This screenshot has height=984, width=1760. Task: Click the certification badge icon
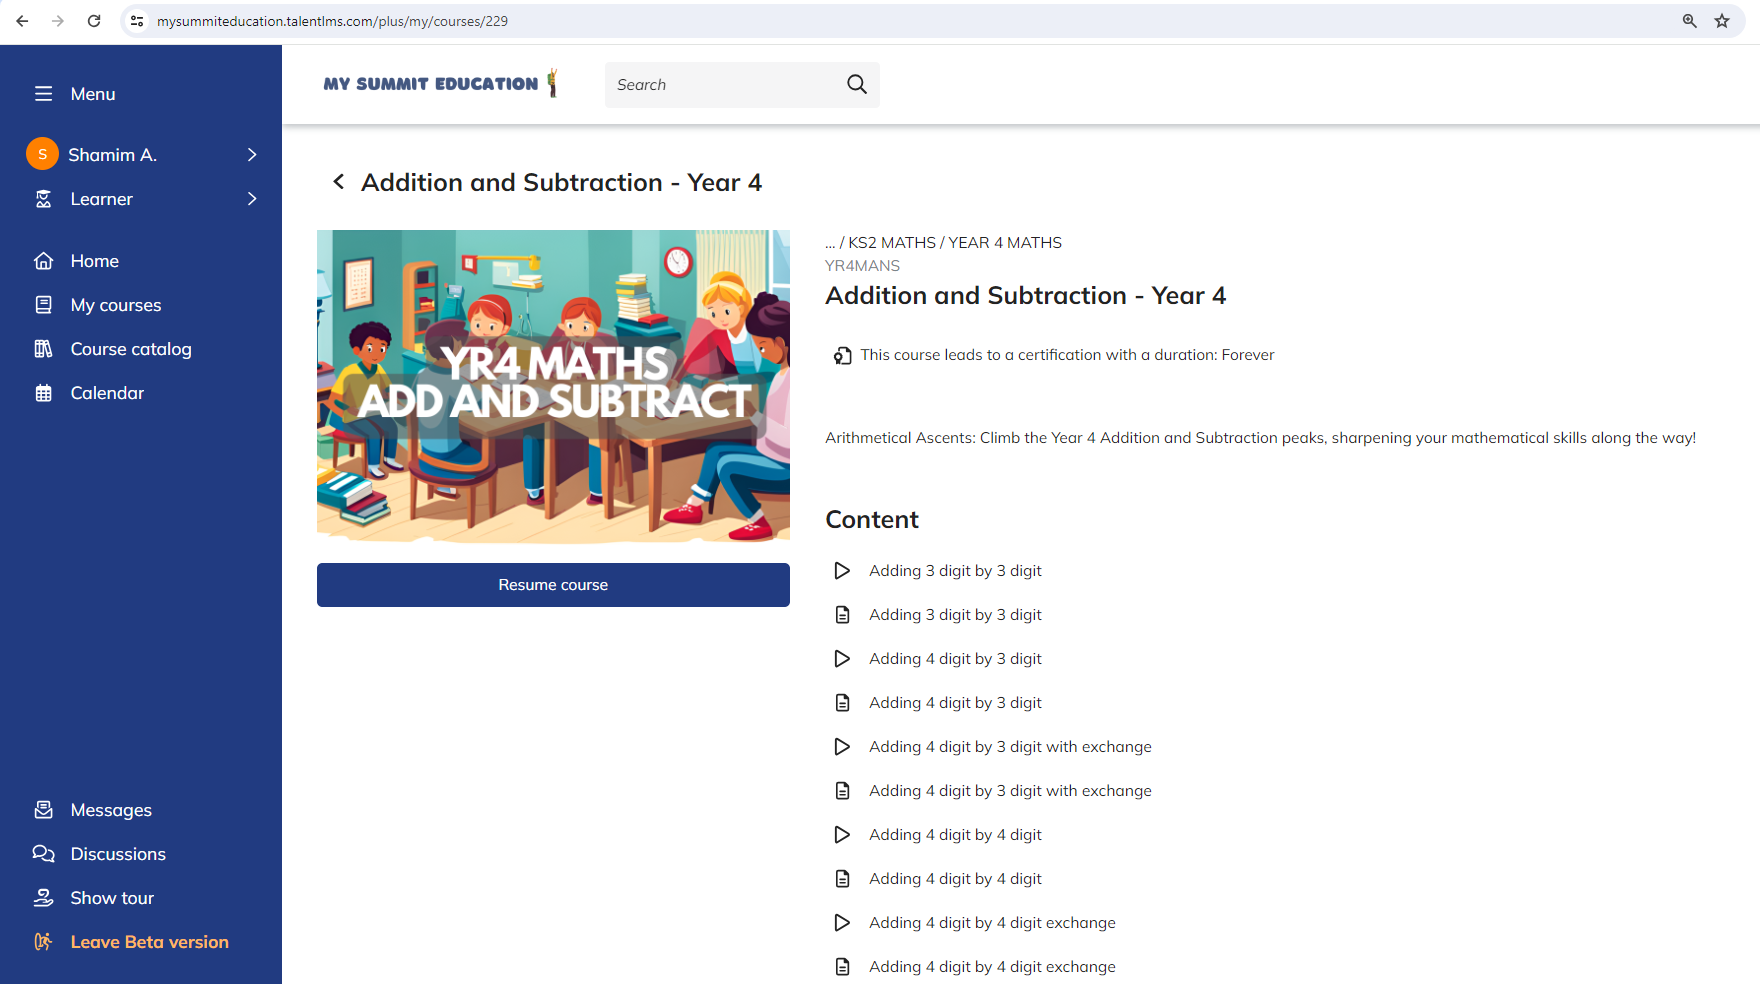click(x=843, y=355)
